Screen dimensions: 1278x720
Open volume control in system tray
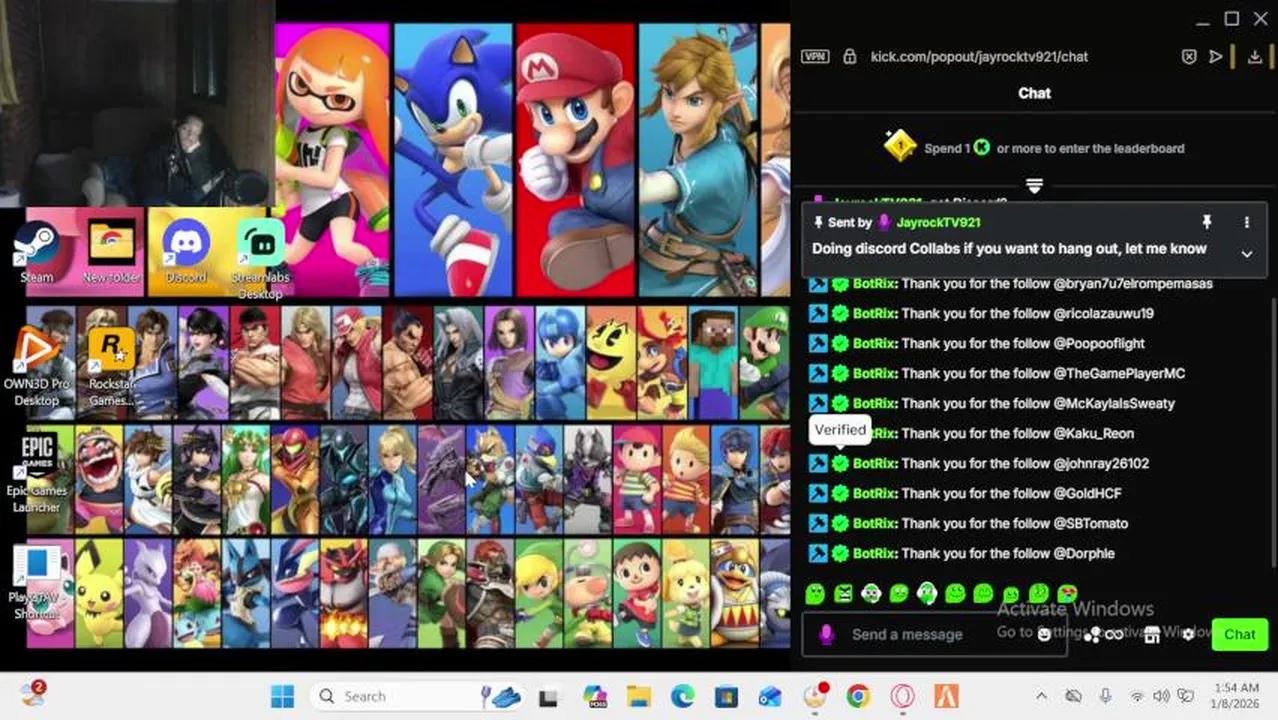coord(1161,696)
